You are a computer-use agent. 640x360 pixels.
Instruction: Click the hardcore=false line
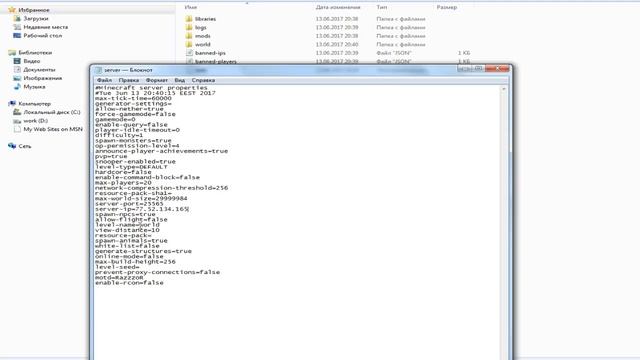tap(123, 172)
